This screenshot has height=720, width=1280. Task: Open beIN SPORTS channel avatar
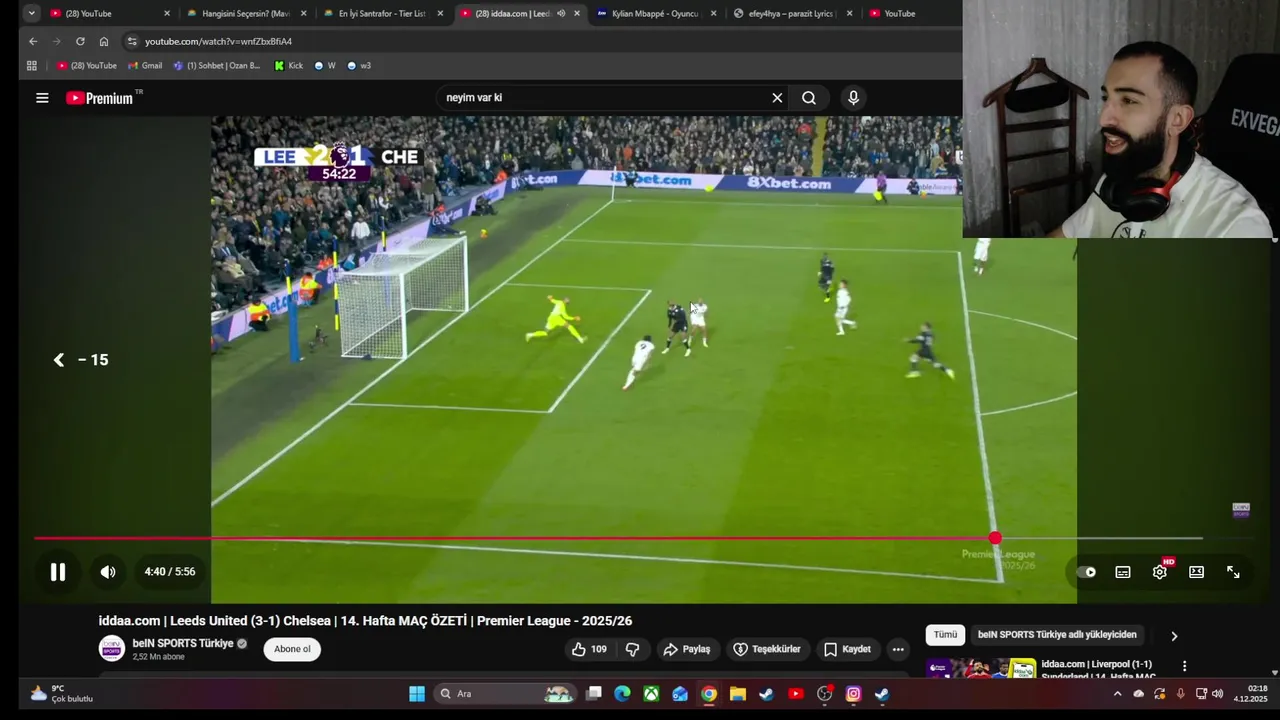(x=112, y=648)
